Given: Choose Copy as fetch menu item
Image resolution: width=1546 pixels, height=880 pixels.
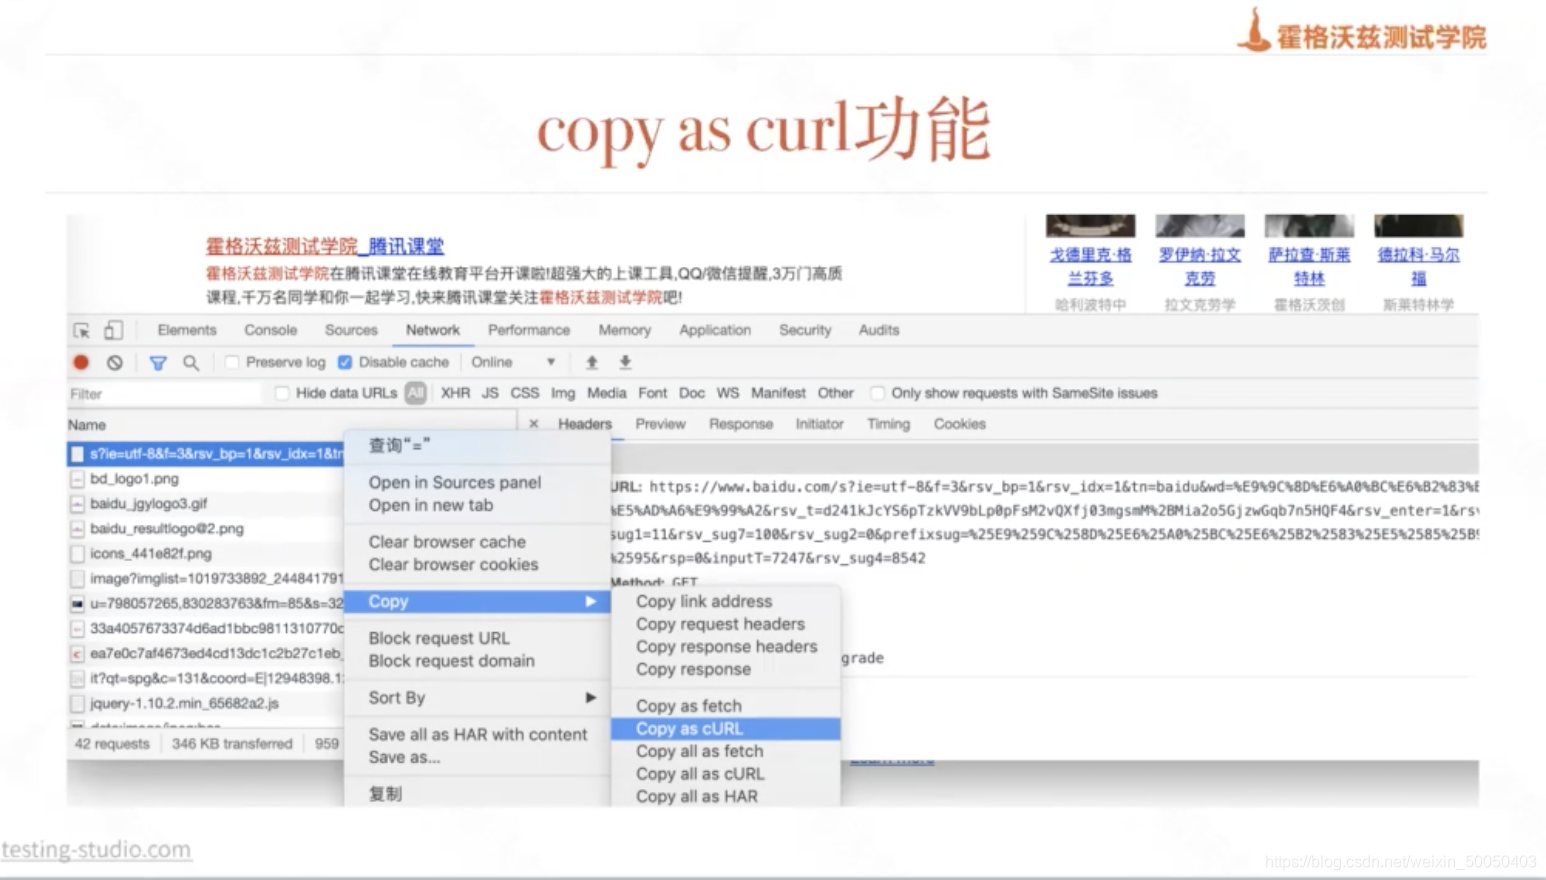Looking at the screenshot, I should [726, 706].
